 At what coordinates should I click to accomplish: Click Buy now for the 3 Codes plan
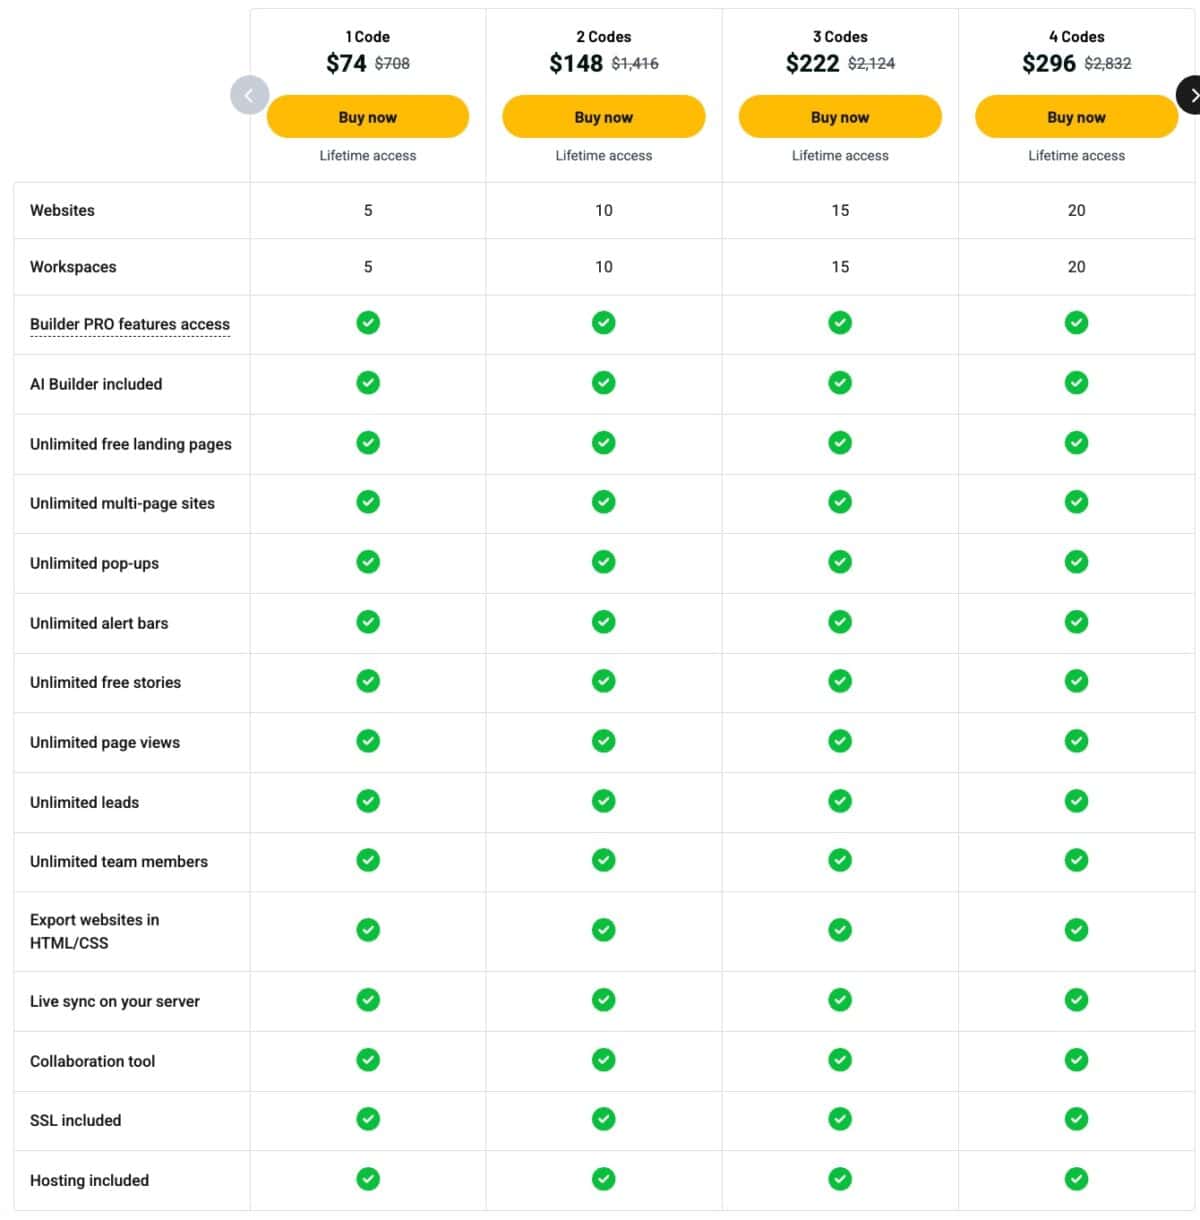(x=840, y=116)
